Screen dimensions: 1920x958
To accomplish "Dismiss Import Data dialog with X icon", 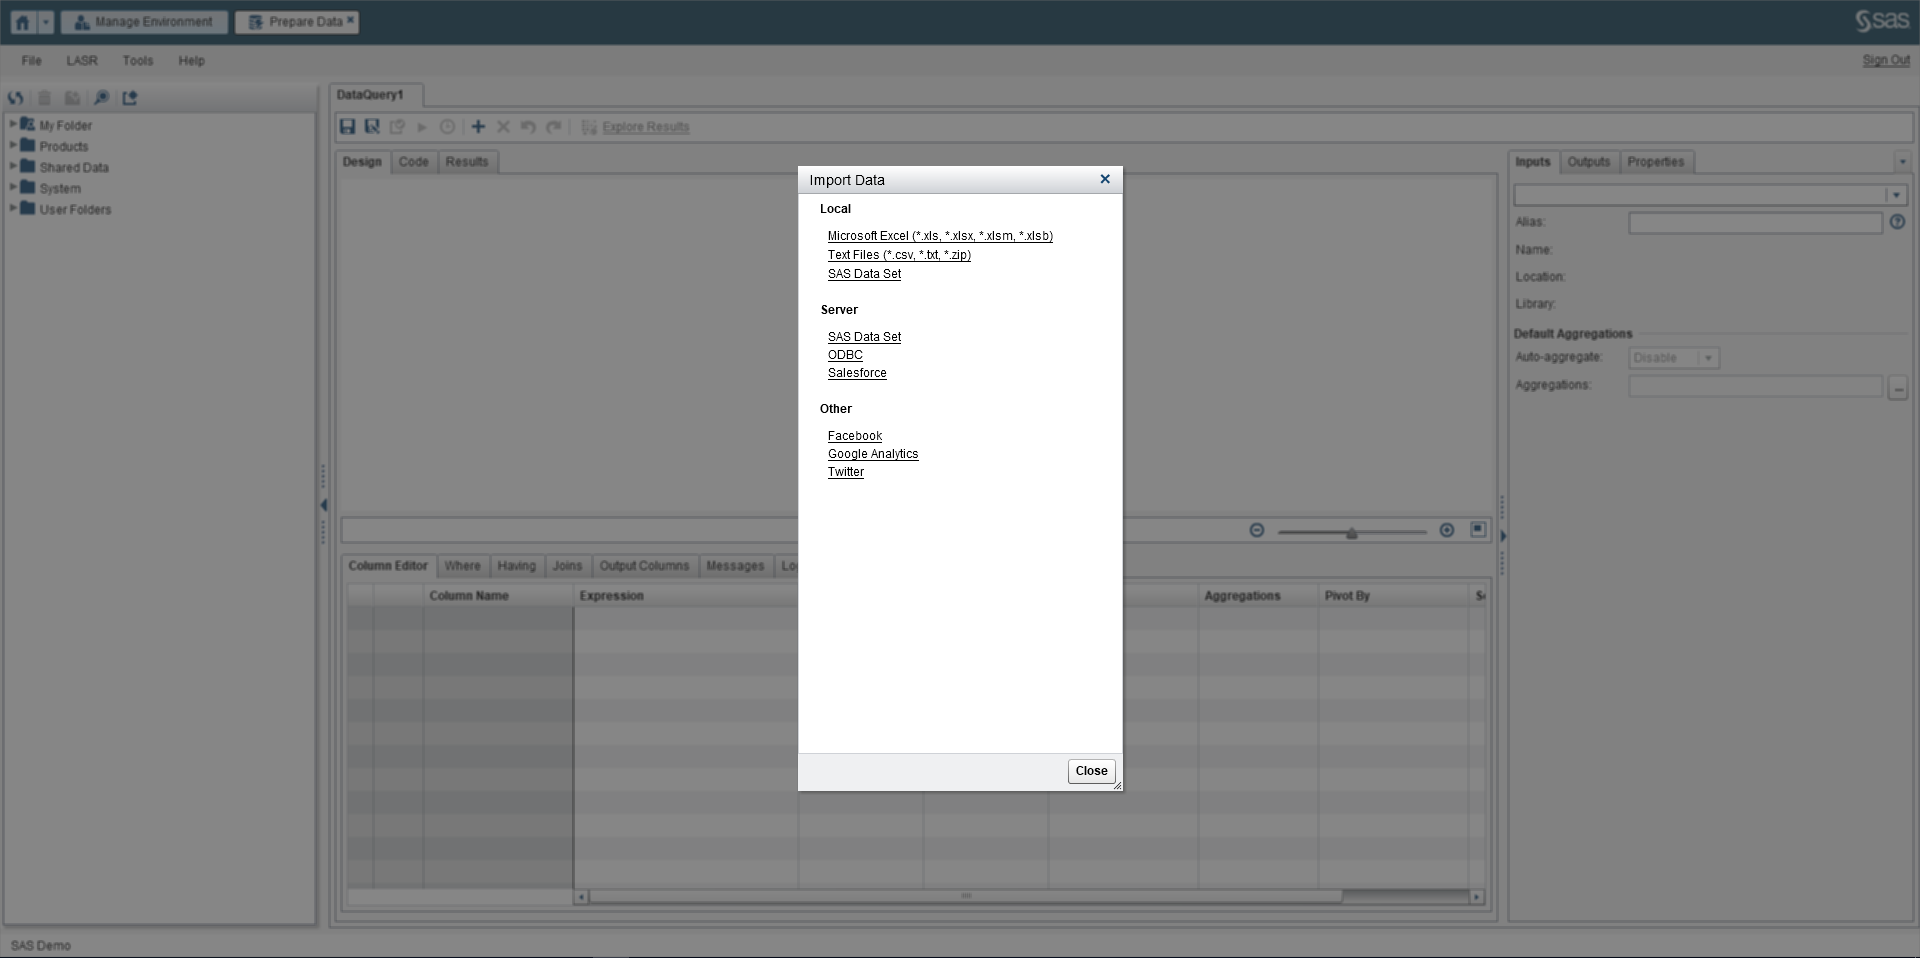I will coord(1104,179).
